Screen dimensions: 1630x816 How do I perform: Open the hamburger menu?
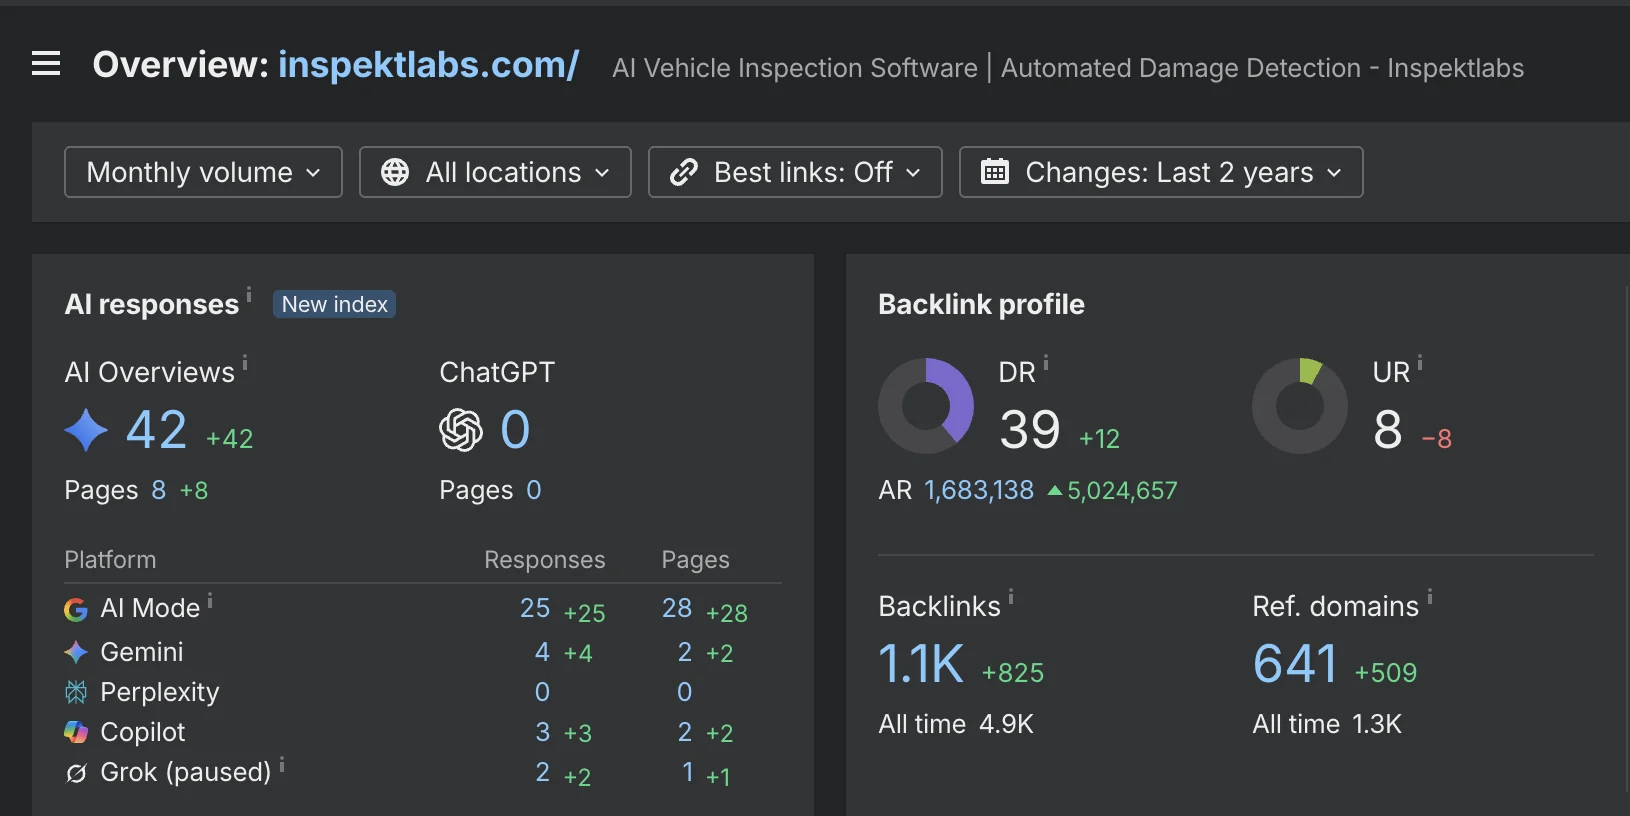point(46,64)
